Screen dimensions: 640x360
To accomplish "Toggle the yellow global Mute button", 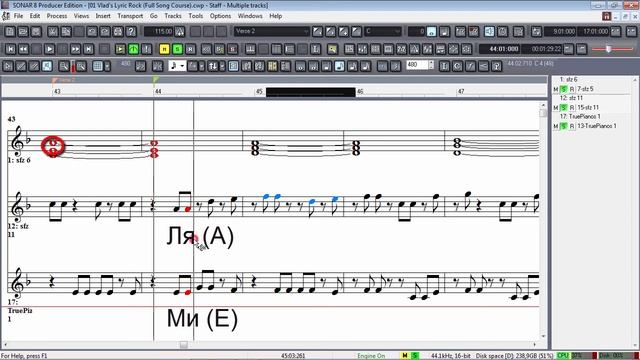I will pos(164,49).
